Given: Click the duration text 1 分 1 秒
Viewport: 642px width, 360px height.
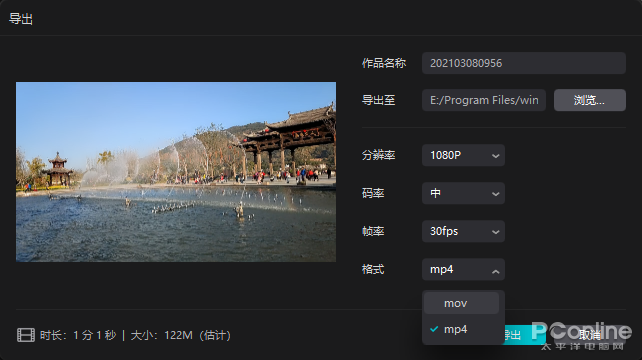Looking at the screenshot, I should (x=95, y=335).
